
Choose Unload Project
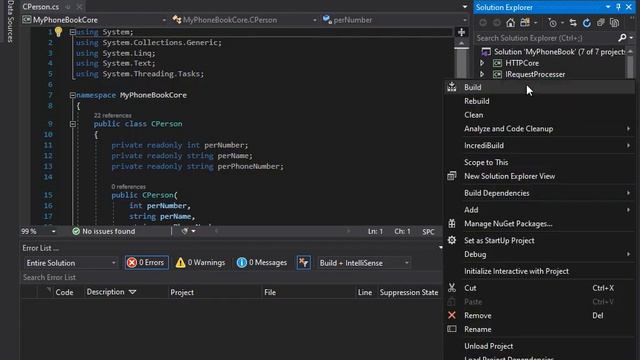[x=540, y=346]
